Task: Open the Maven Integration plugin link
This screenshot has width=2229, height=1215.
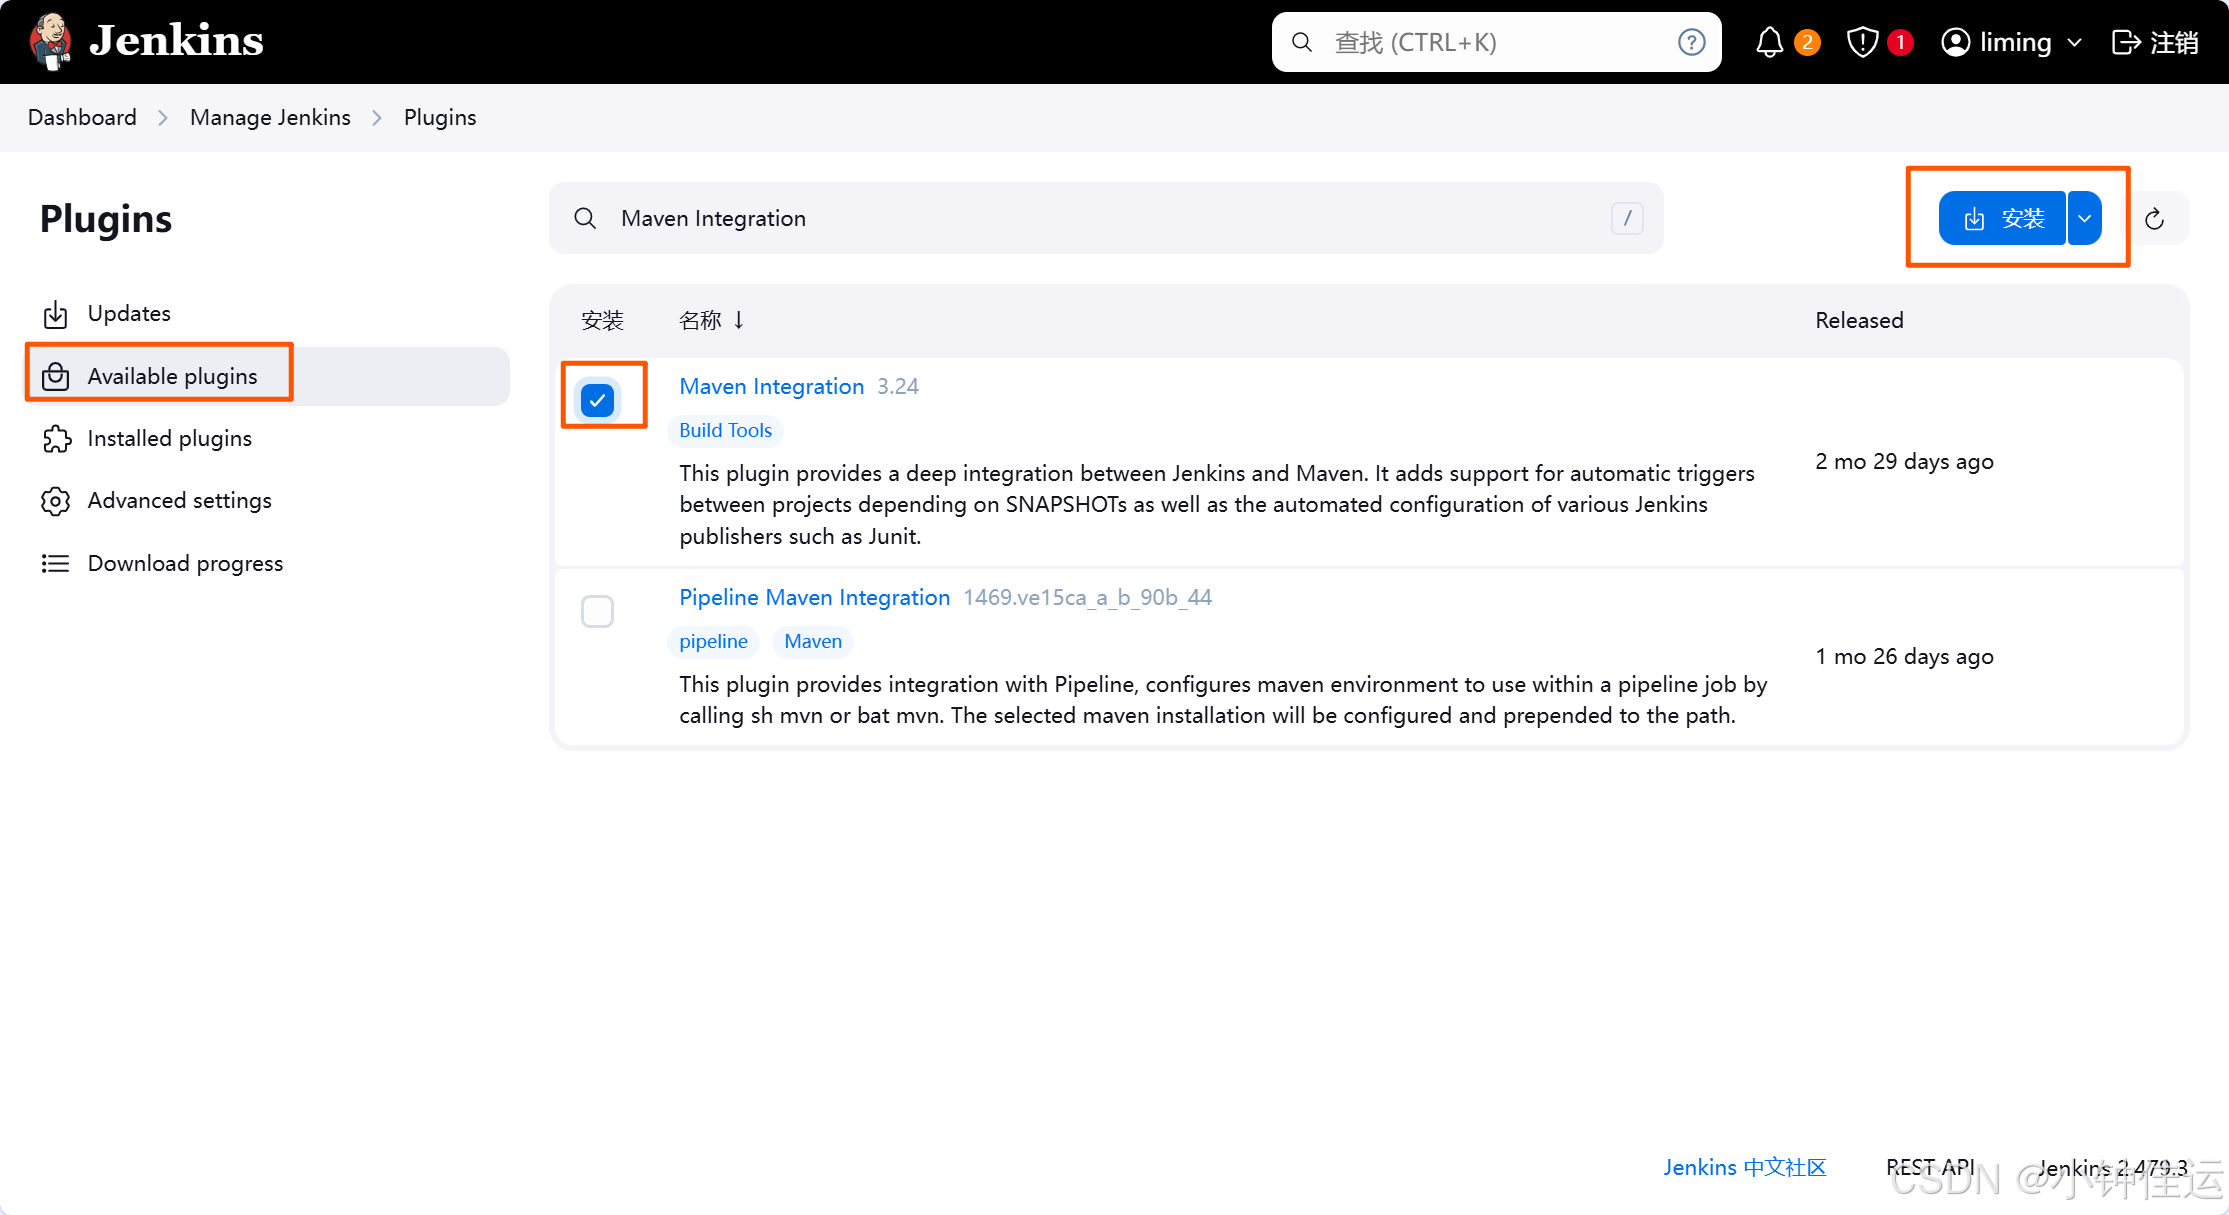Action: [771, 386]
